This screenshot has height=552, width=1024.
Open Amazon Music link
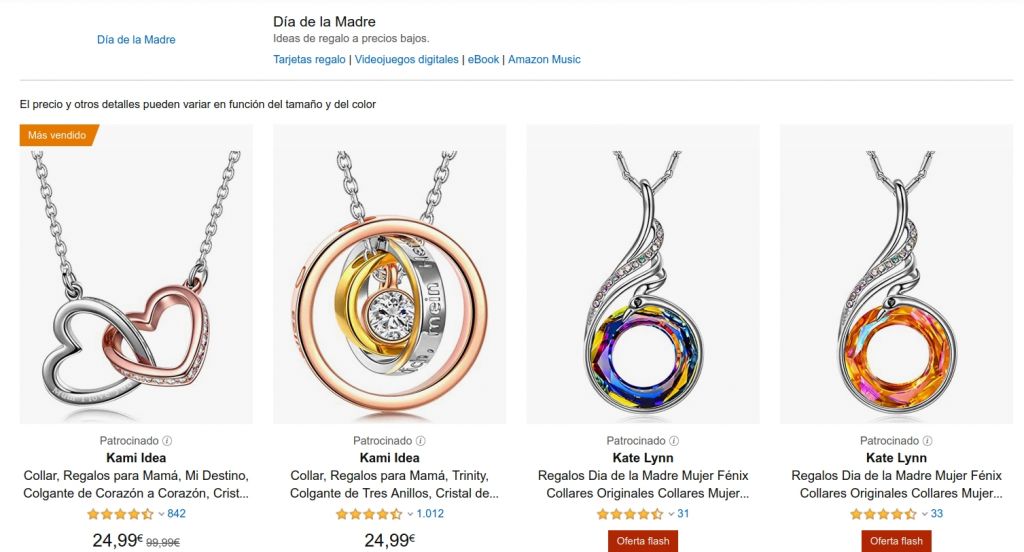pos(544,59)
